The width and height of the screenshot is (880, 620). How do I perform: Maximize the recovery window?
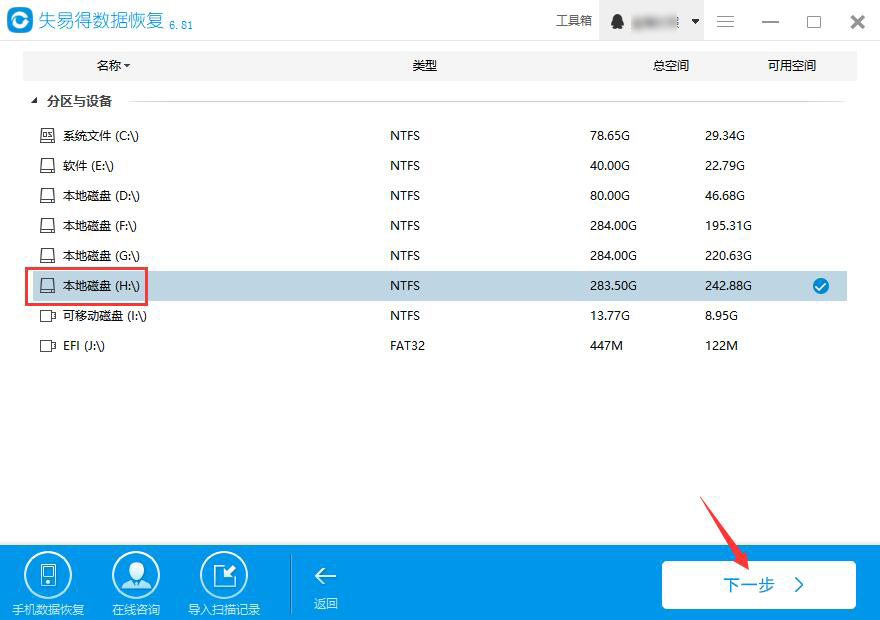click(814, 21)
